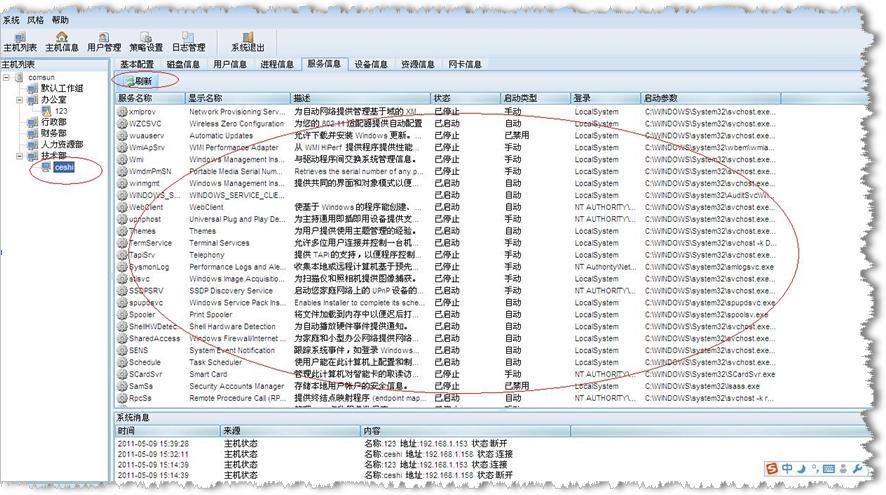
Task: Sort by the 显示名称 column header
Action: 237,98
